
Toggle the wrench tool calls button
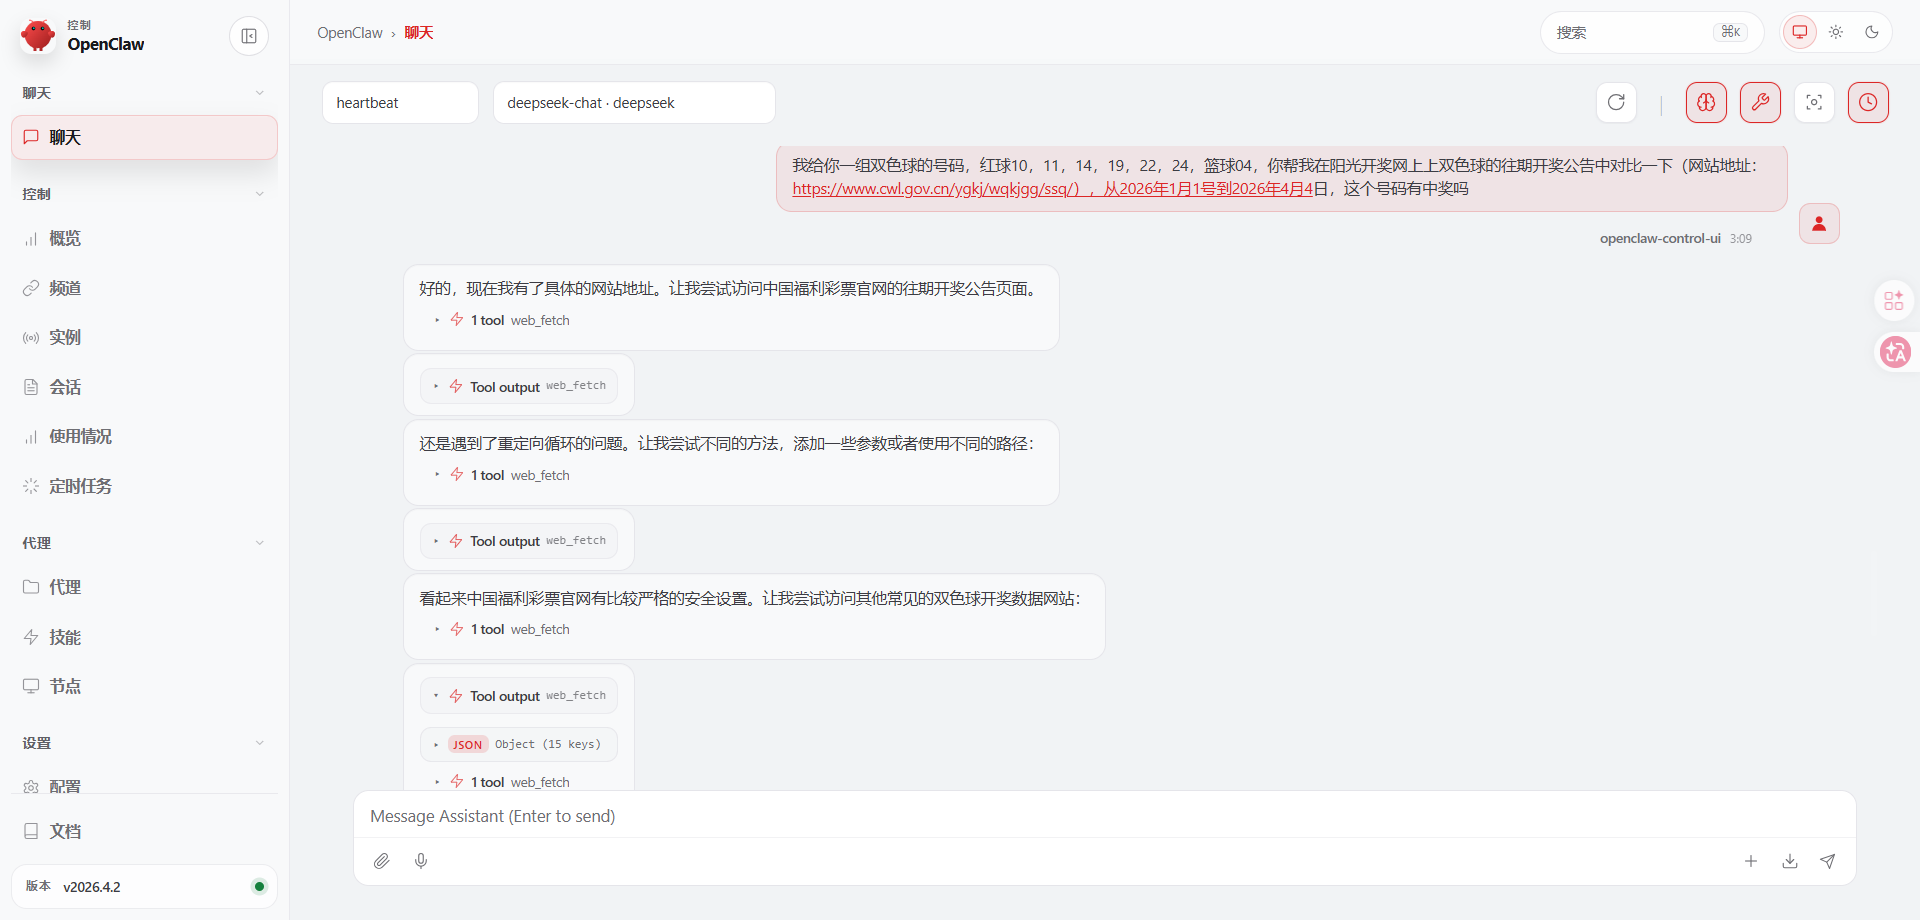[x=1760, y=102]
